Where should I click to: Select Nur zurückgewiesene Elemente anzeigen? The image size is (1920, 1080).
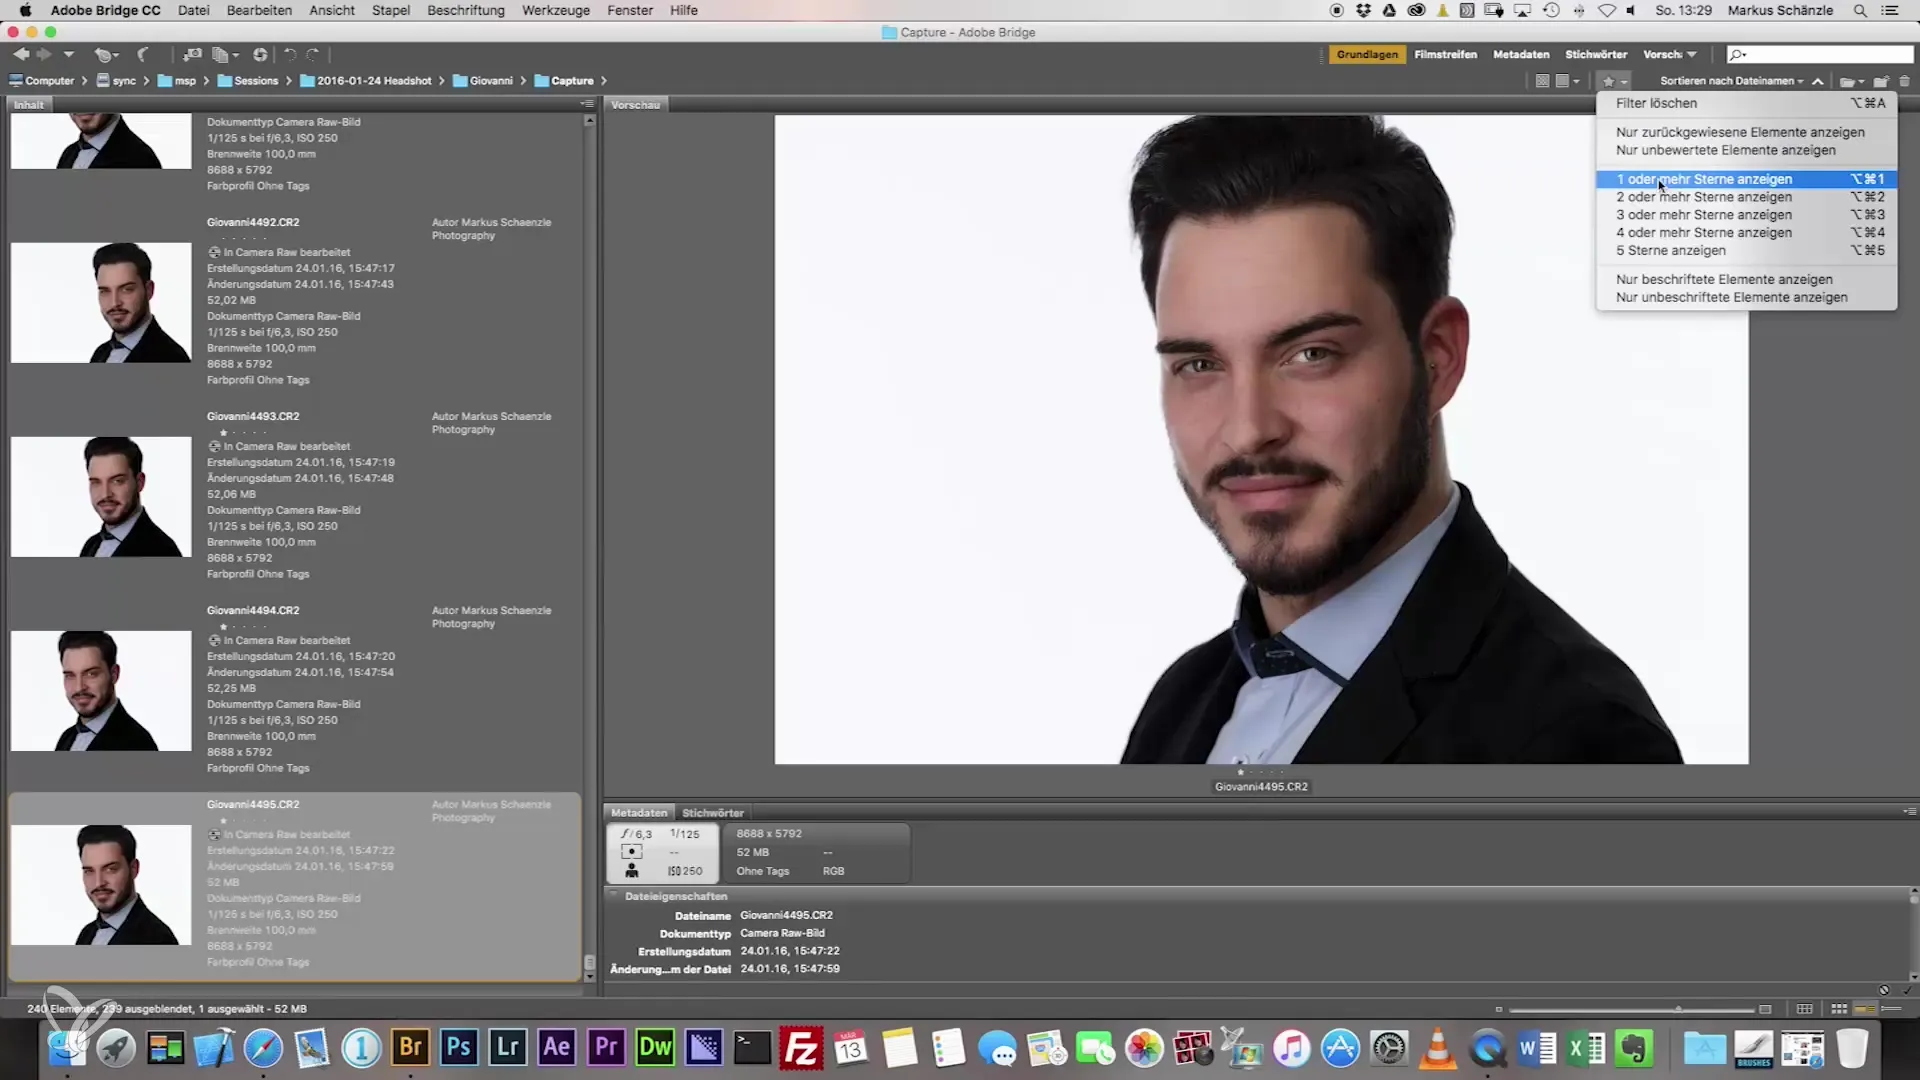pyautogui.click(x=1746, y=132)
